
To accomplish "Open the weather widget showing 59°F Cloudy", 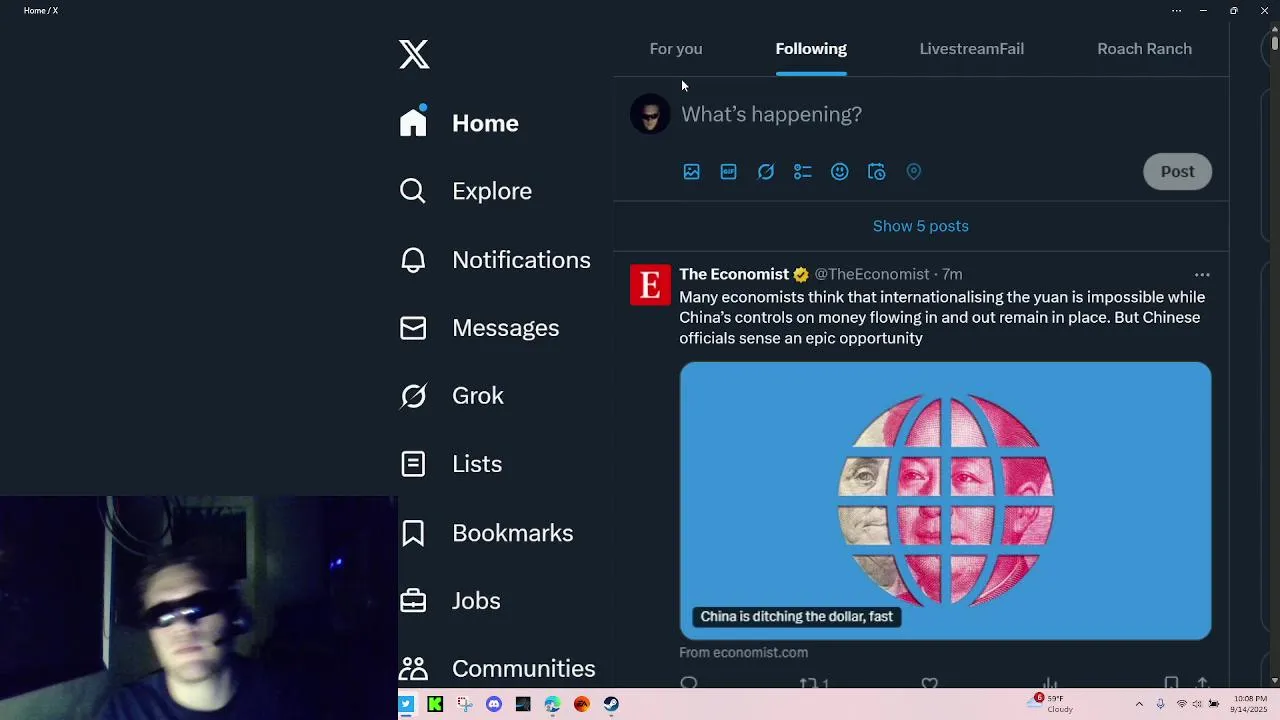I will pyautogui.click(x=1052, y=704).
